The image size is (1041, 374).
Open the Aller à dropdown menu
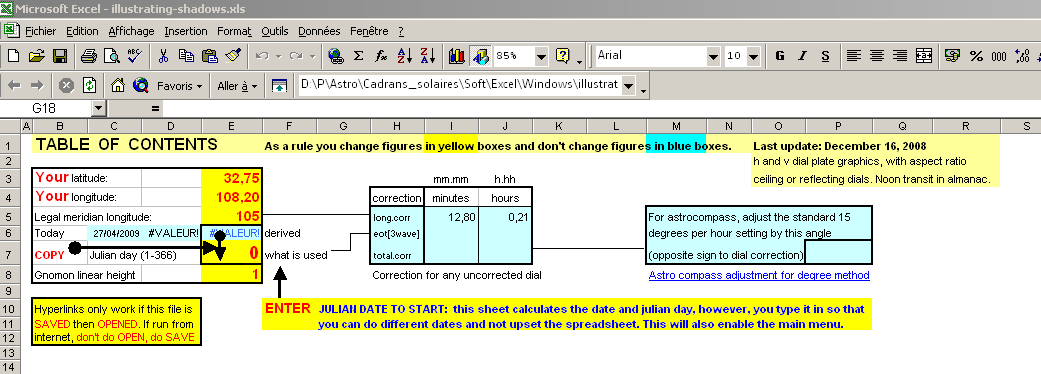237,86
